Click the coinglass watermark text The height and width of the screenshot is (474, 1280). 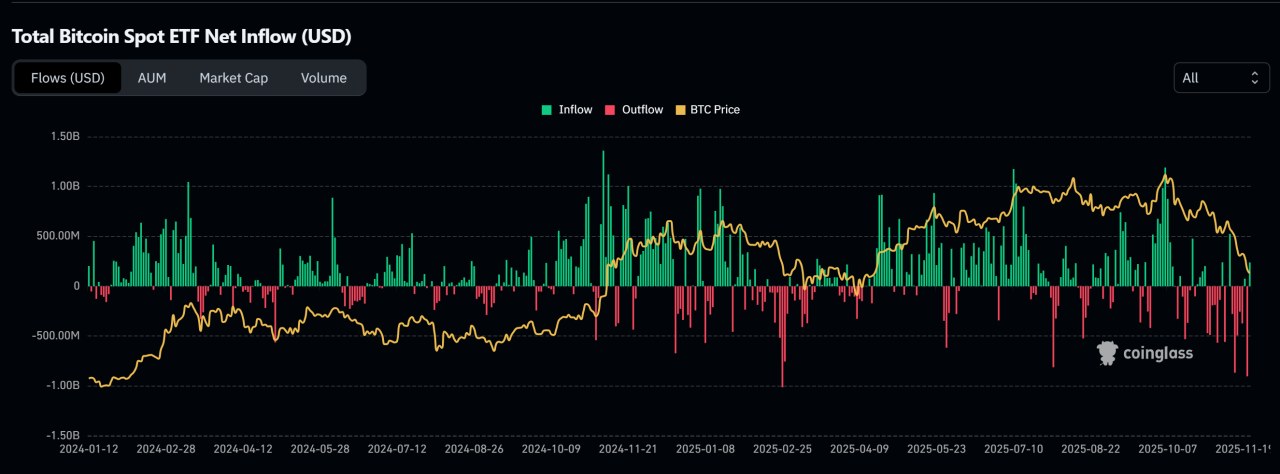tap(1158, 353)
